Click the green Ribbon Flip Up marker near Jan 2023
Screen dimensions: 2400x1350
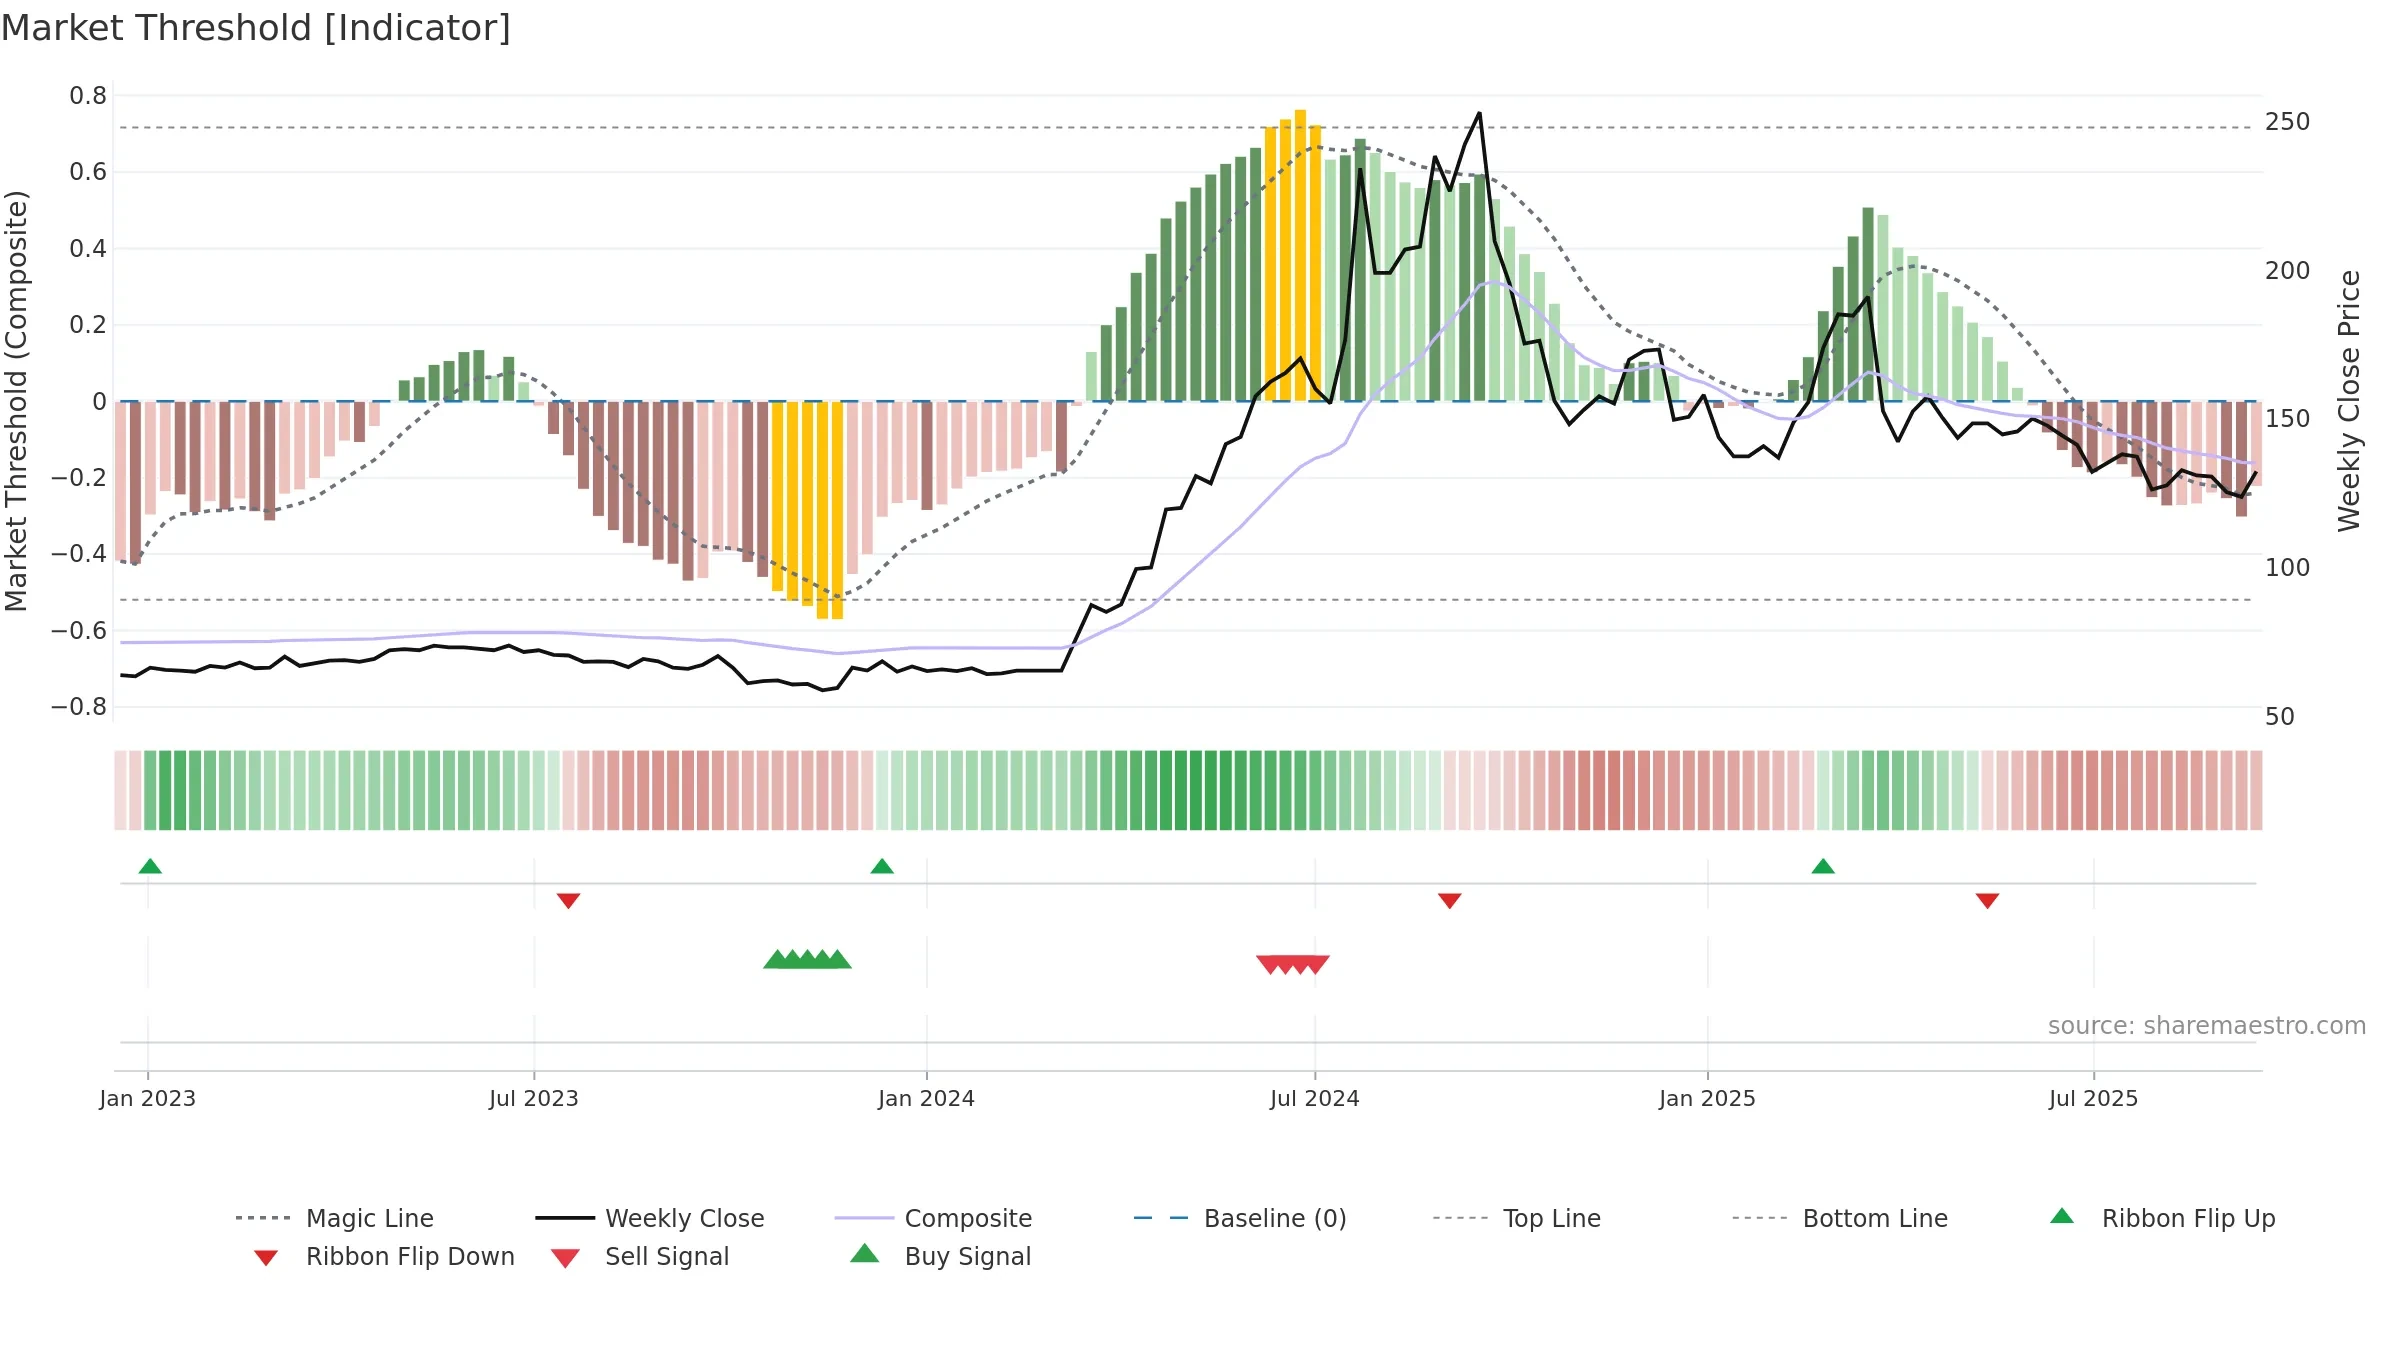tap(150, 866)
